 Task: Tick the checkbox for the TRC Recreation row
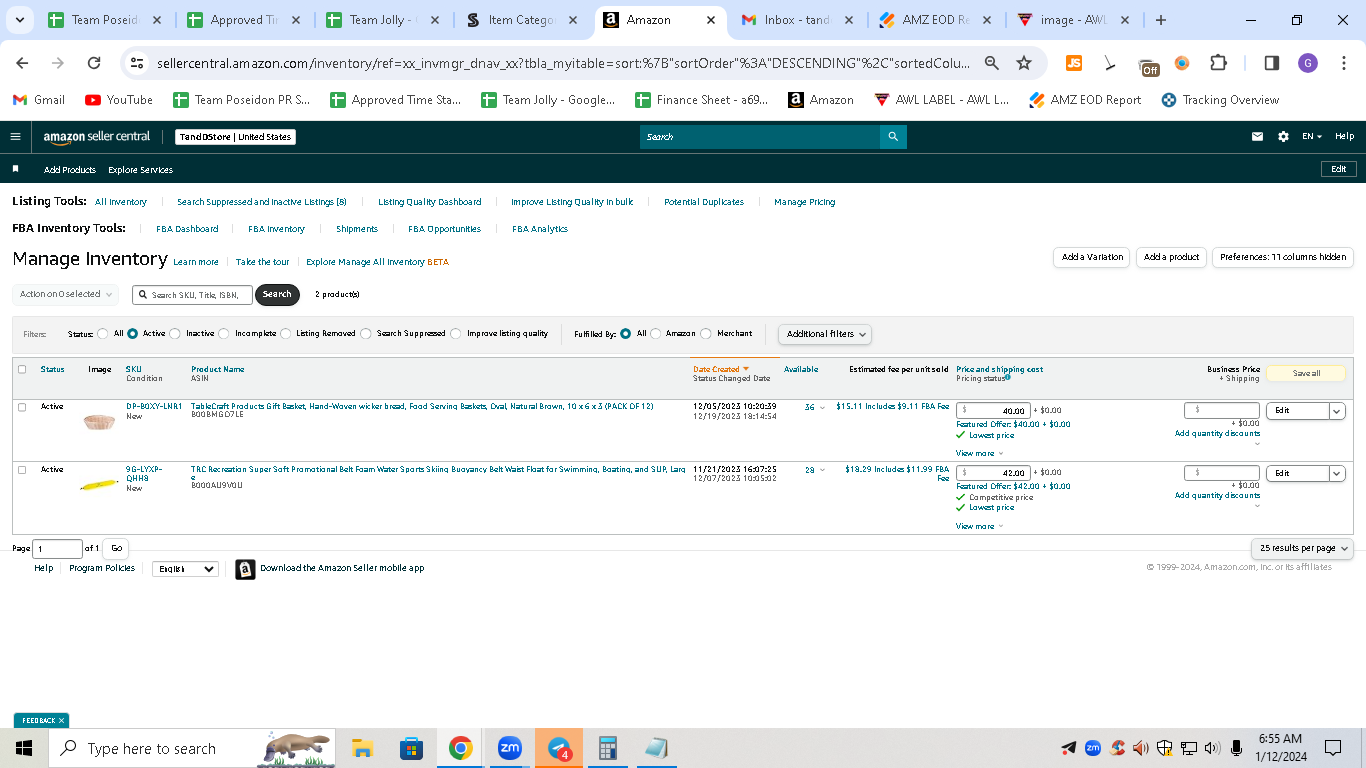tap(22, 470)
